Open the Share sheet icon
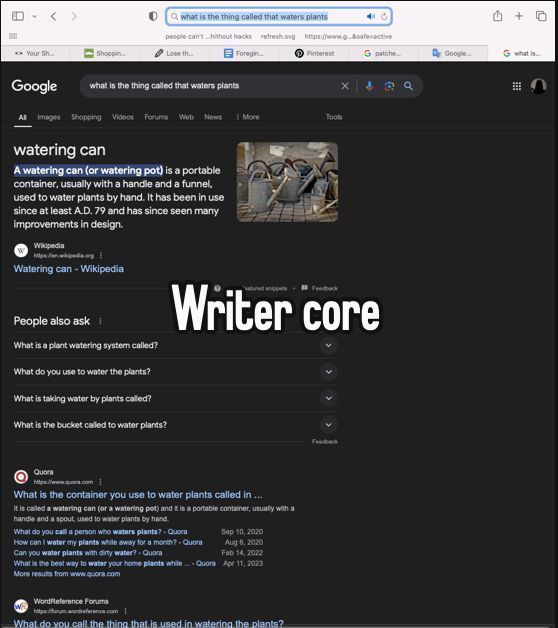This screenshot has height=628, width=558. tap(498, 16)
